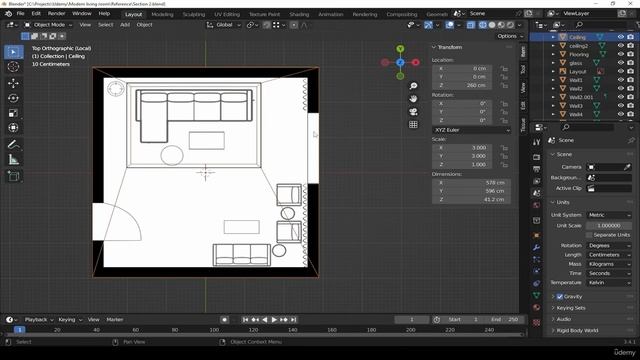The width and height of the screenshot is (640, 360).
Task: Click the End frame field
Action: [x=504, y=320]
